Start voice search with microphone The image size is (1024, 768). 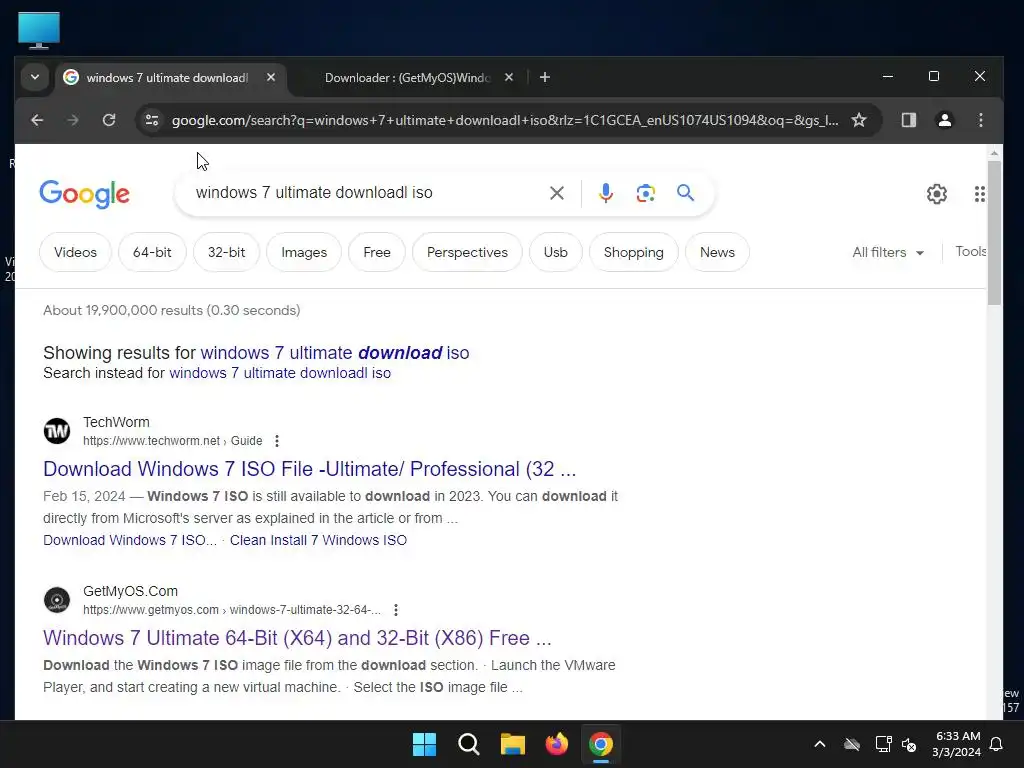coord(605,193)
